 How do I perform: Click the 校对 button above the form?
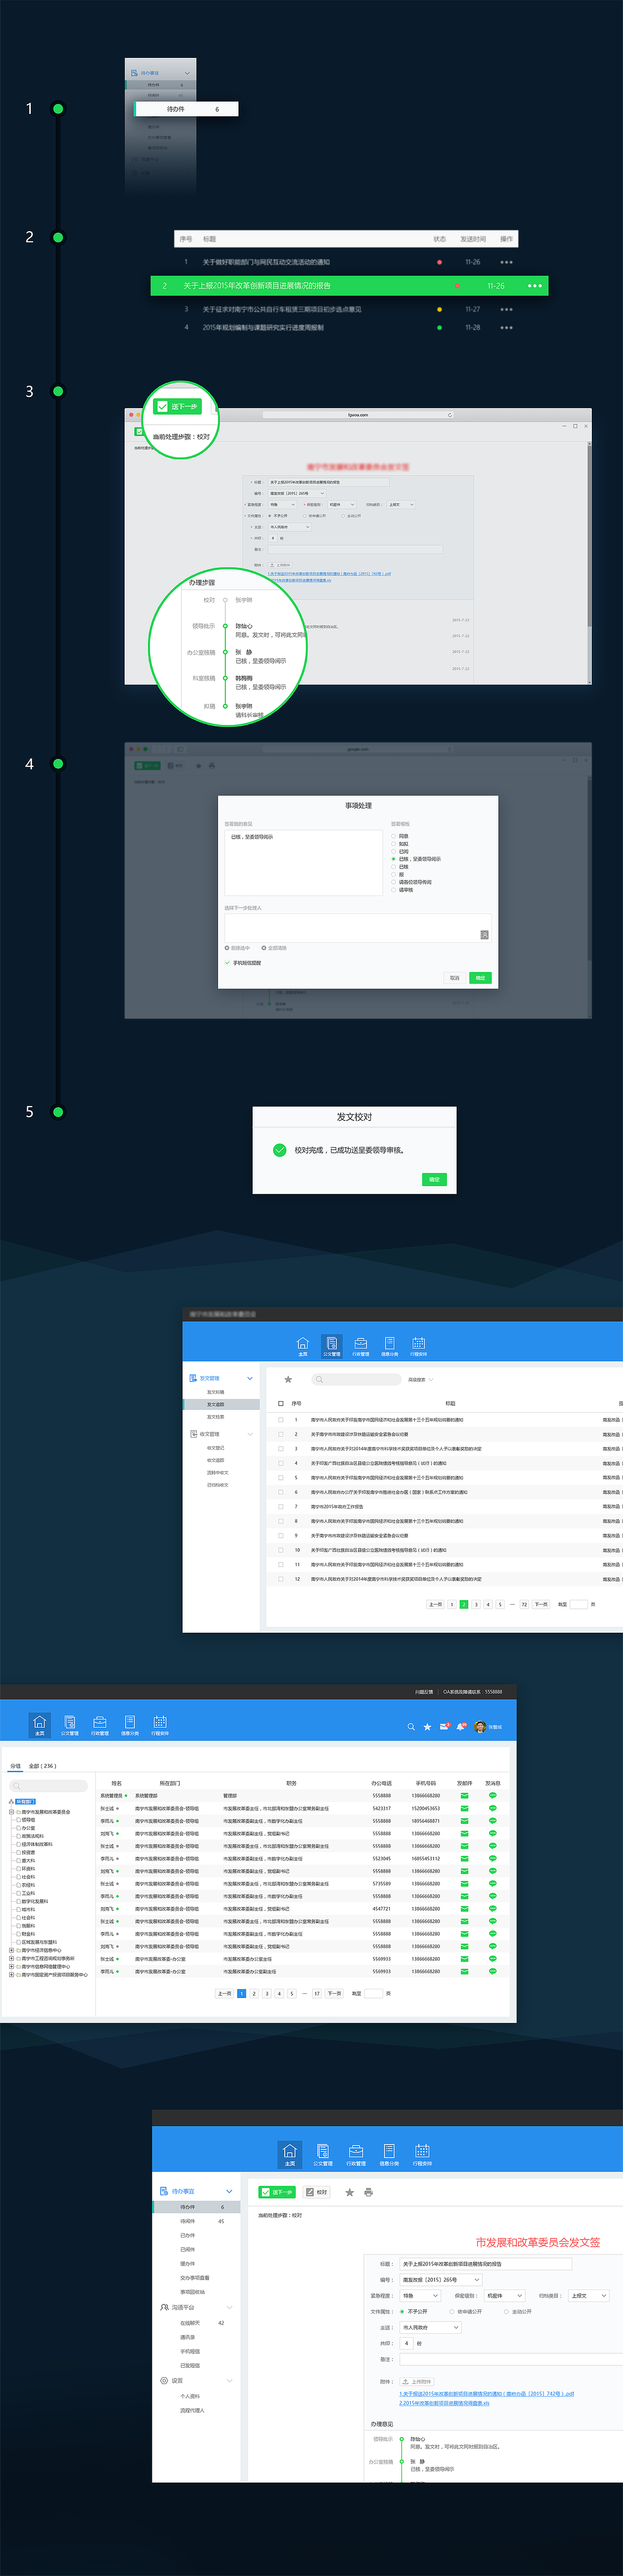pyautogui.click(x=317, y=2192)
